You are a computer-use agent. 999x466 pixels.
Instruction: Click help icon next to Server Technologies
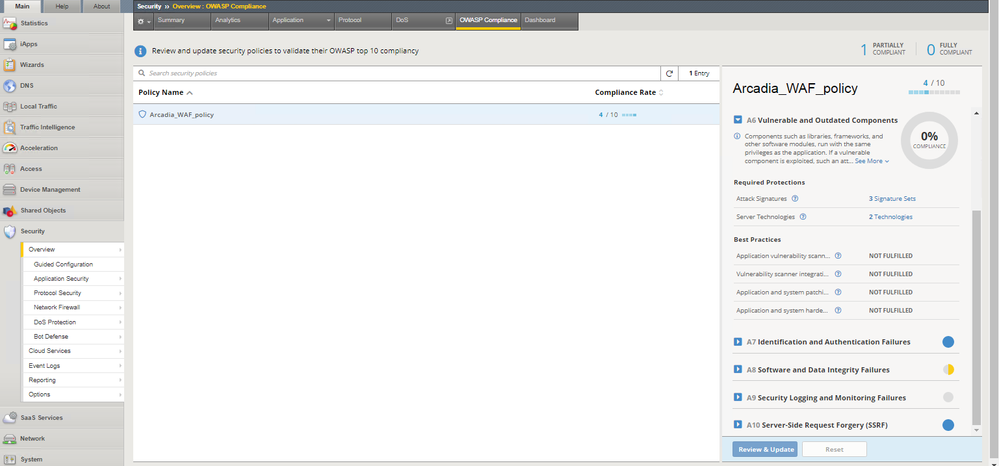coord(803,217)
